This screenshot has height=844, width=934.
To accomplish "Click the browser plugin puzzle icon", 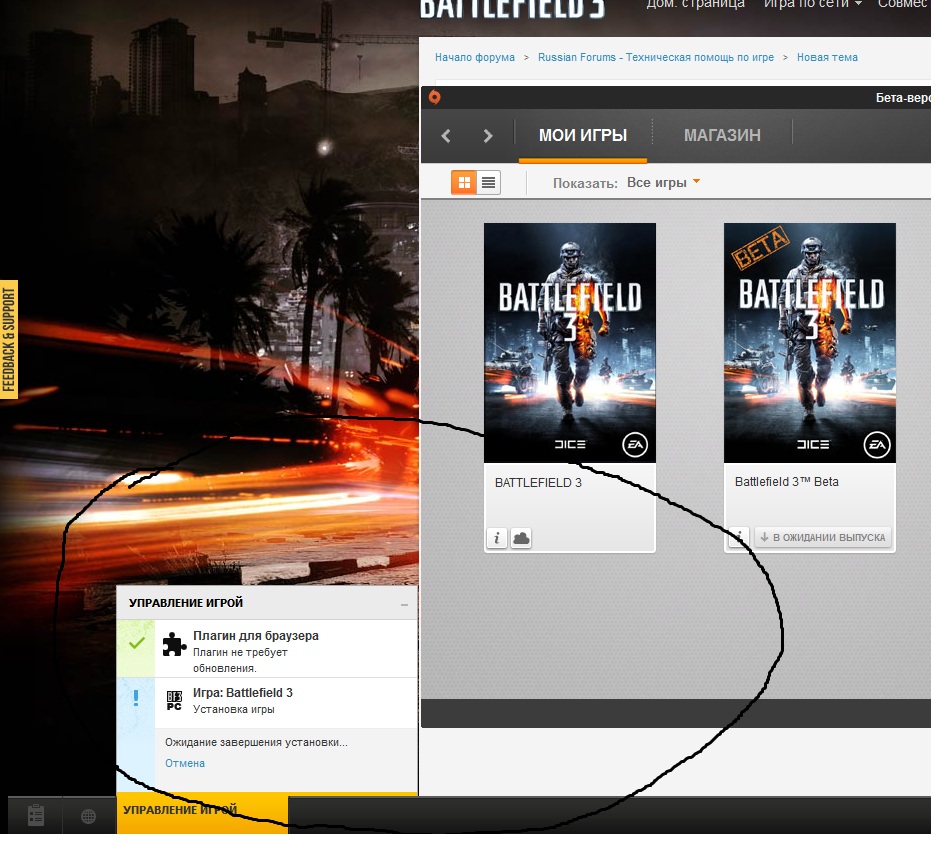I will [x=174, y=644].
